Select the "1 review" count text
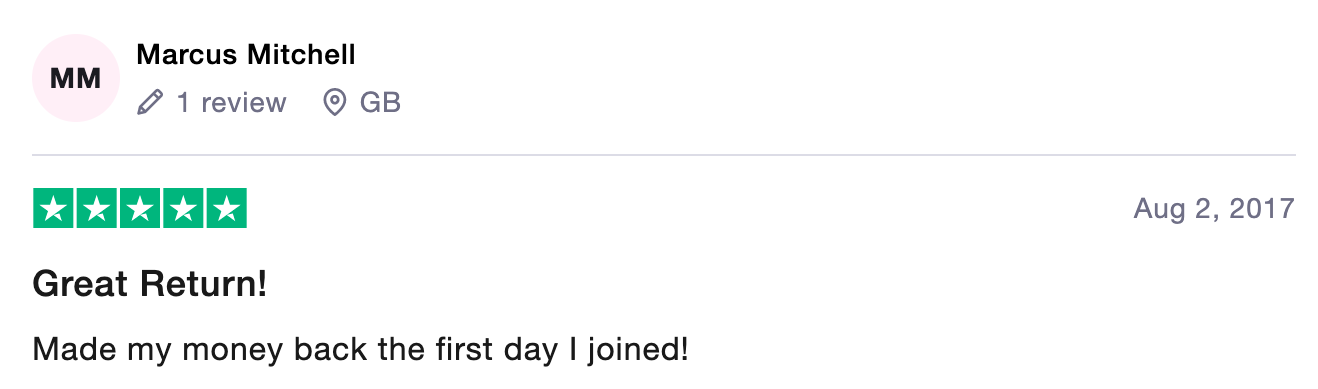Screen dimensions: 1318x389 click(232, 102)
